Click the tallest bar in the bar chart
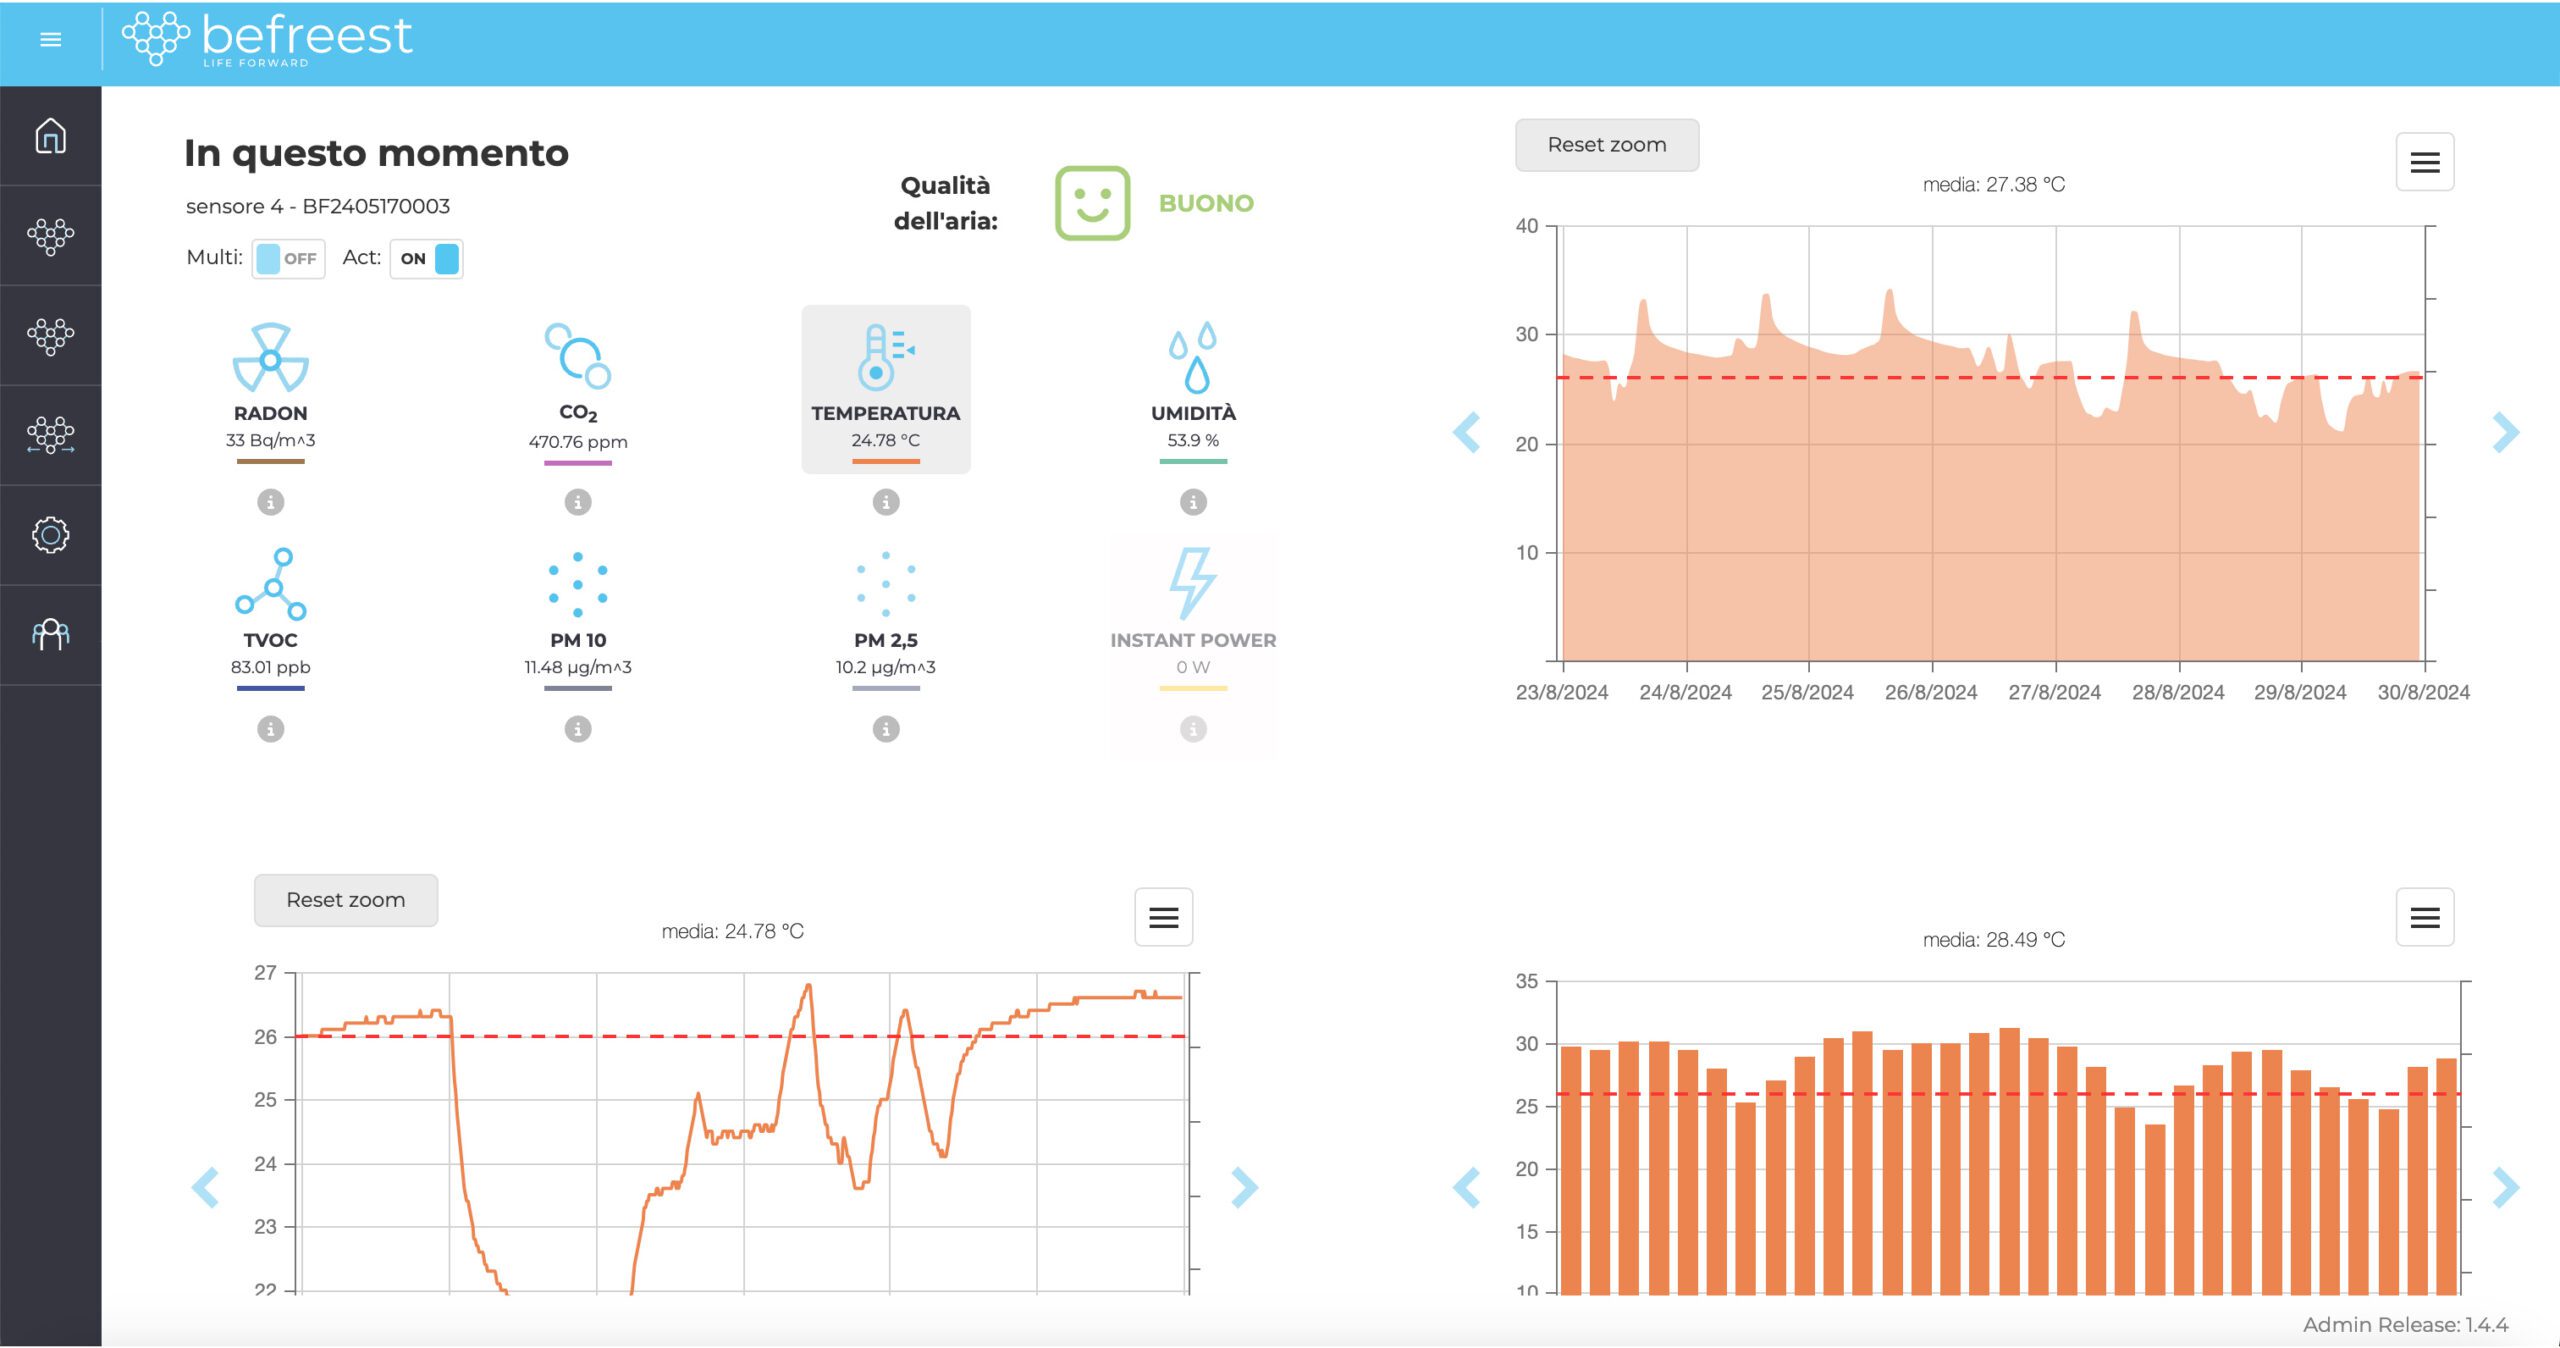Screen dimensions: 2560x1348 (x=2010, y=1160)
